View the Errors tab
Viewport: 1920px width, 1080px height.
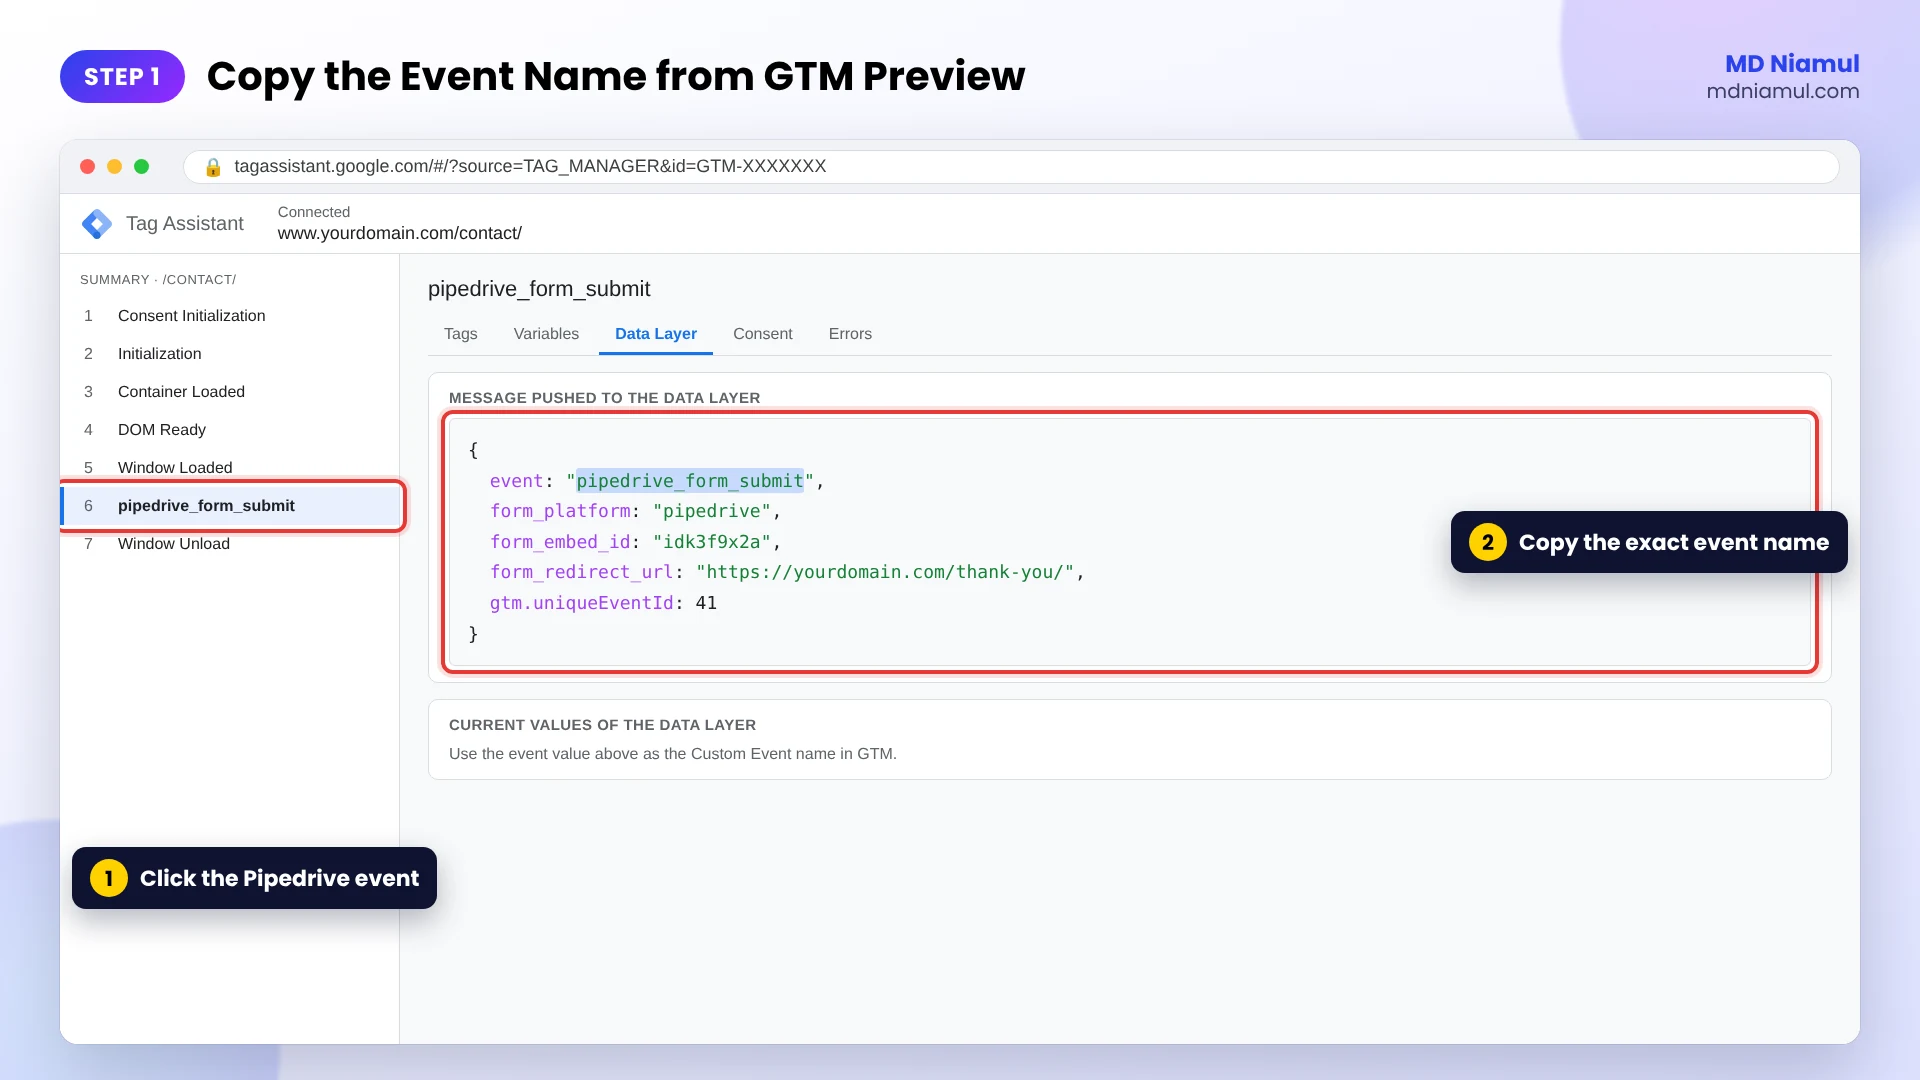pyautogui.click(x=850, y=334)
